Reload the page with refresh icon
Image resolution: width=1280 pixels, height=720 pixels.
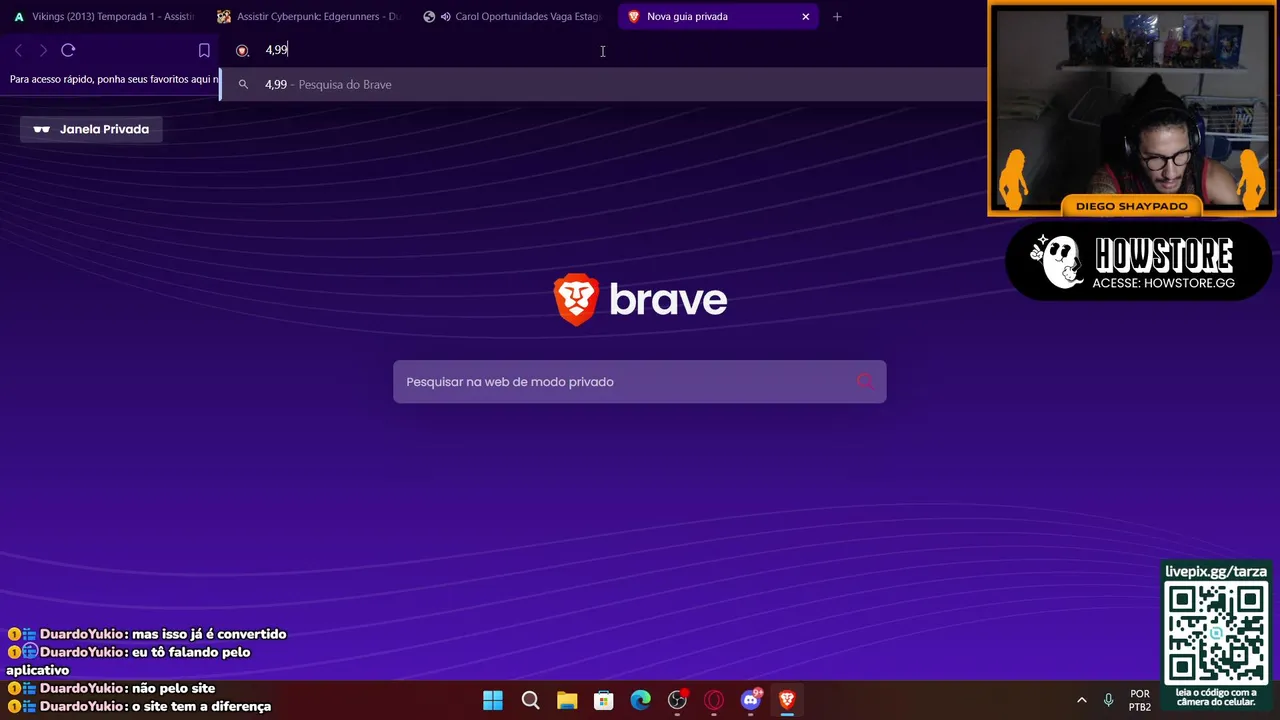(x=68, y=50)
